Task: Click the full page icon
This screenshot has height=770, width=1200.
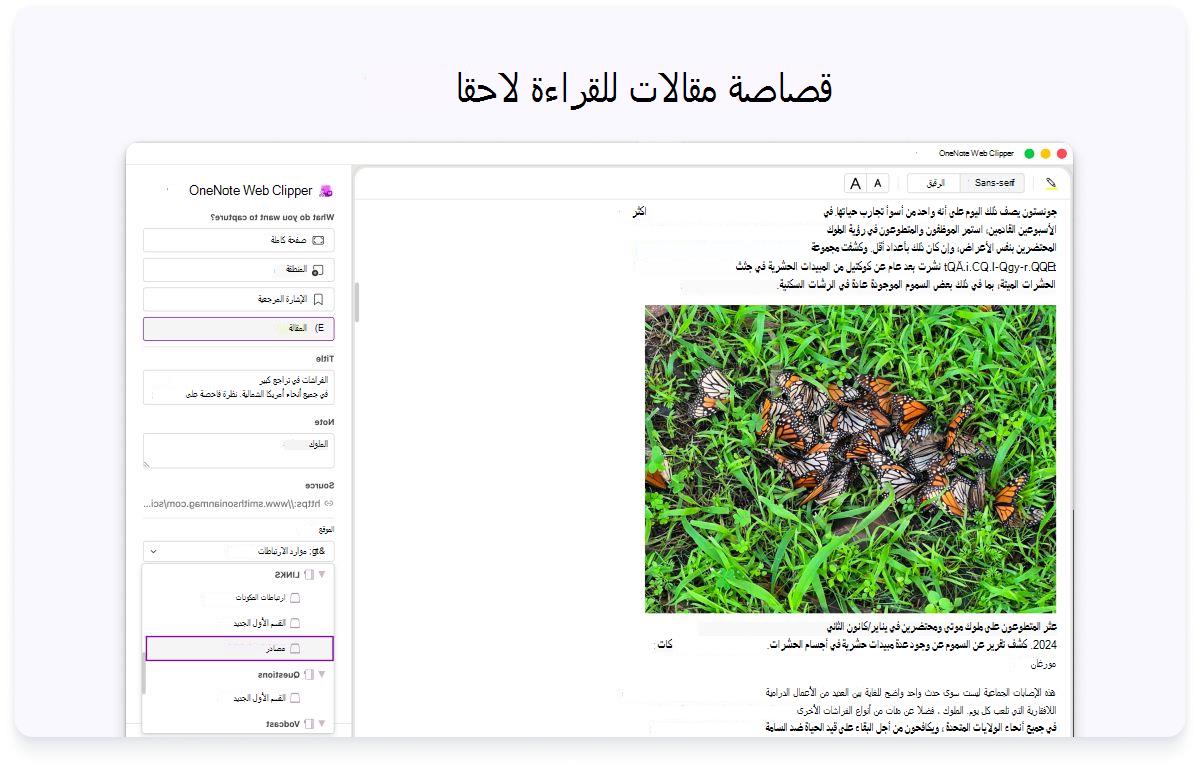Action: coord(319,240)
